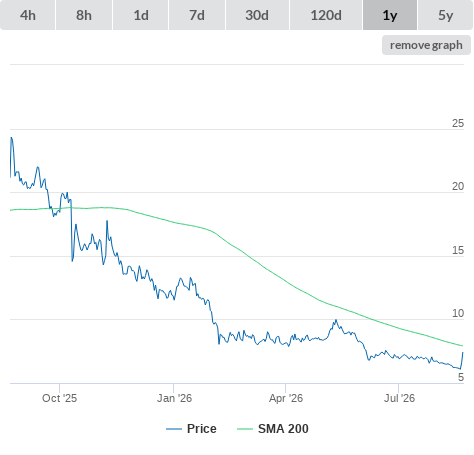Switch to the 8h time range
Viewport: 474px width, 455px height.
point(84,15)
